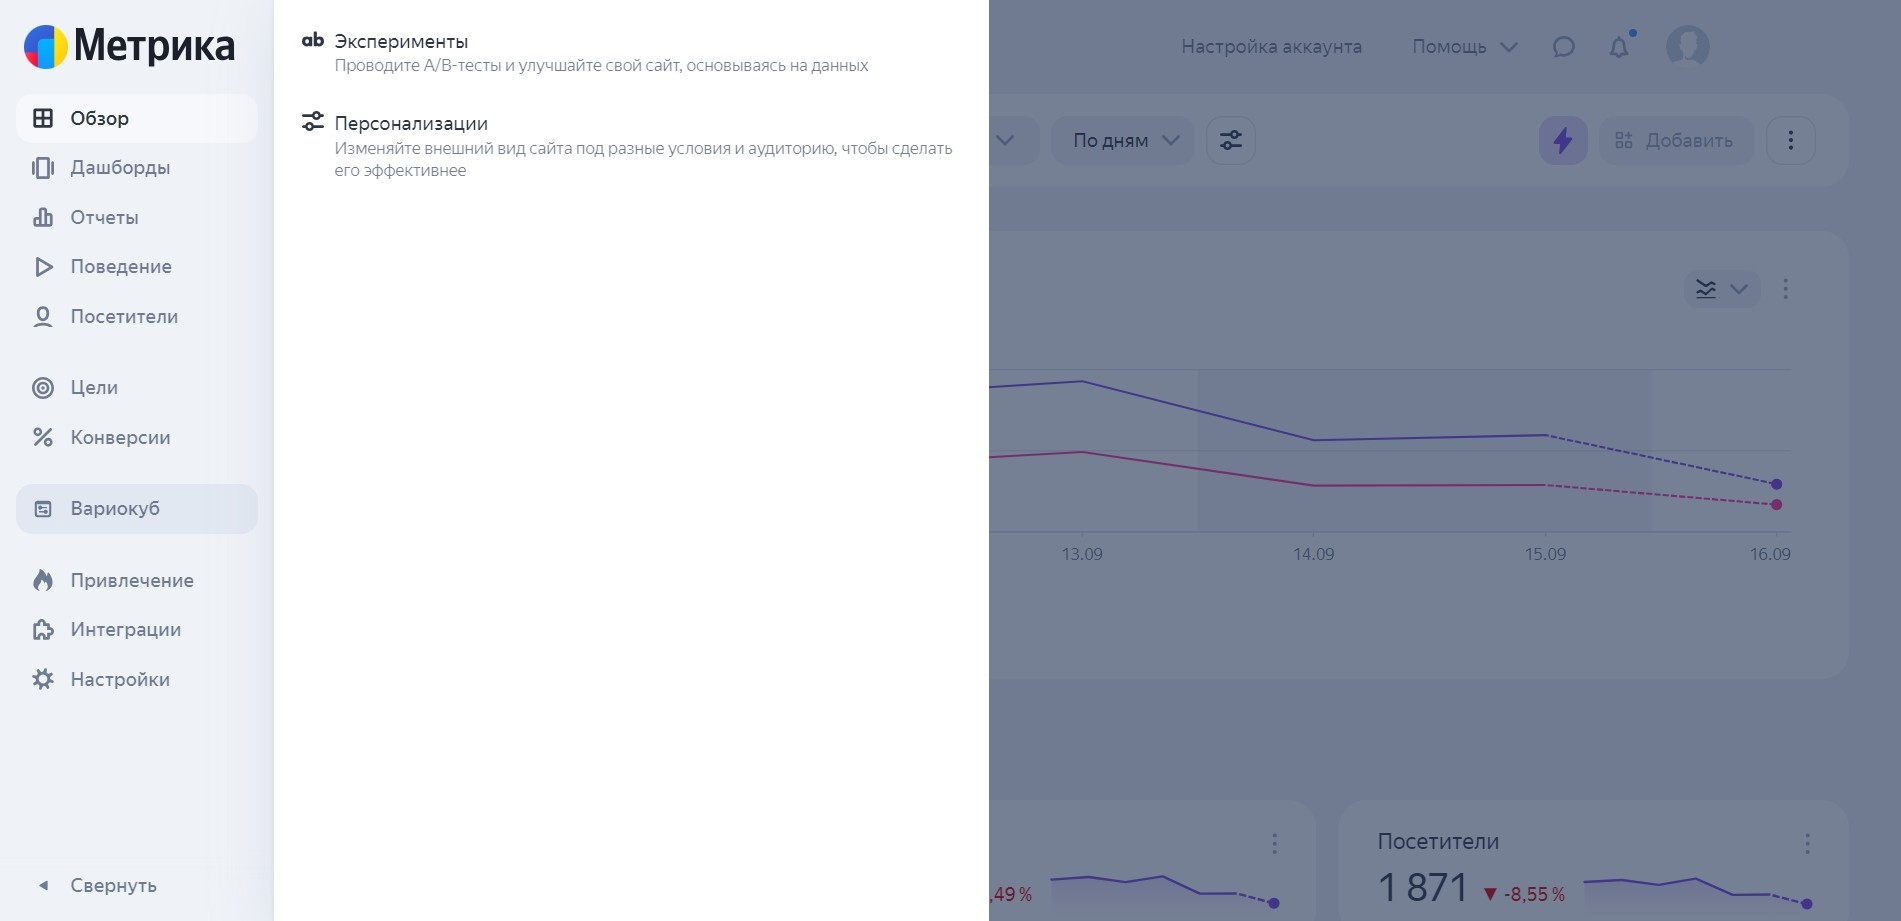Viewport: 1901px width, 921px height.
Task: Open the chat bubble icon in header
Action: [x=1564, y=47]
